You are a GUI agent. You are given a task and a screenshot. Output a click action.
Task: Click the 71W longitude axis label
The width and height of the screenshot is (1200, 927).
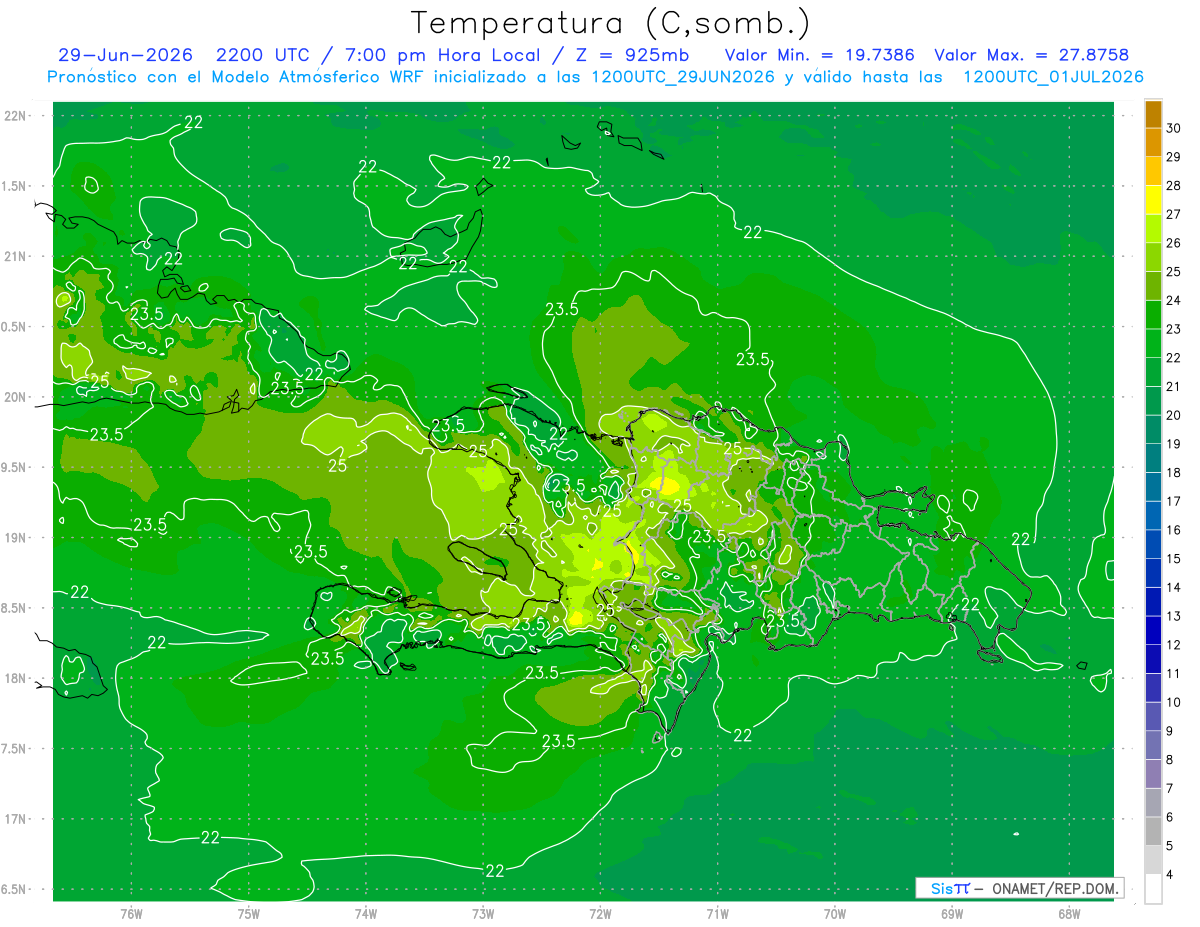[717, 914]
